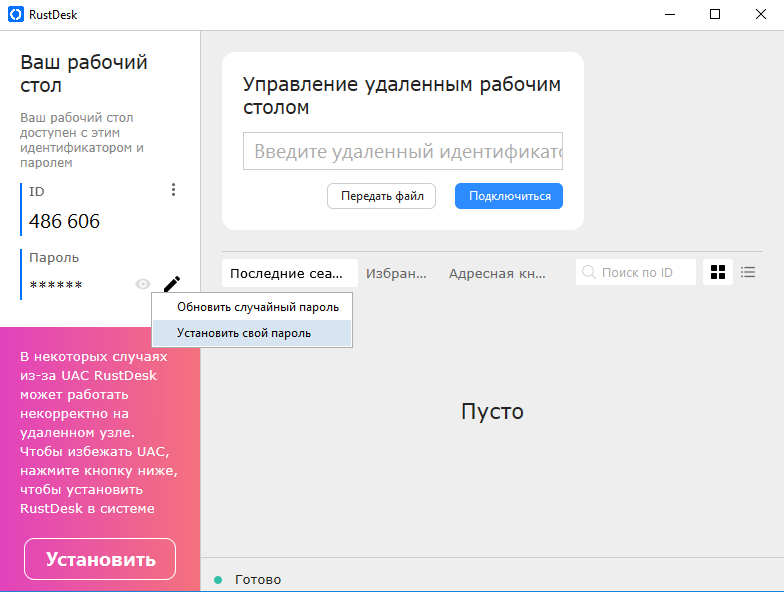Open the three-dot menu next to ID

click(173, 190)
